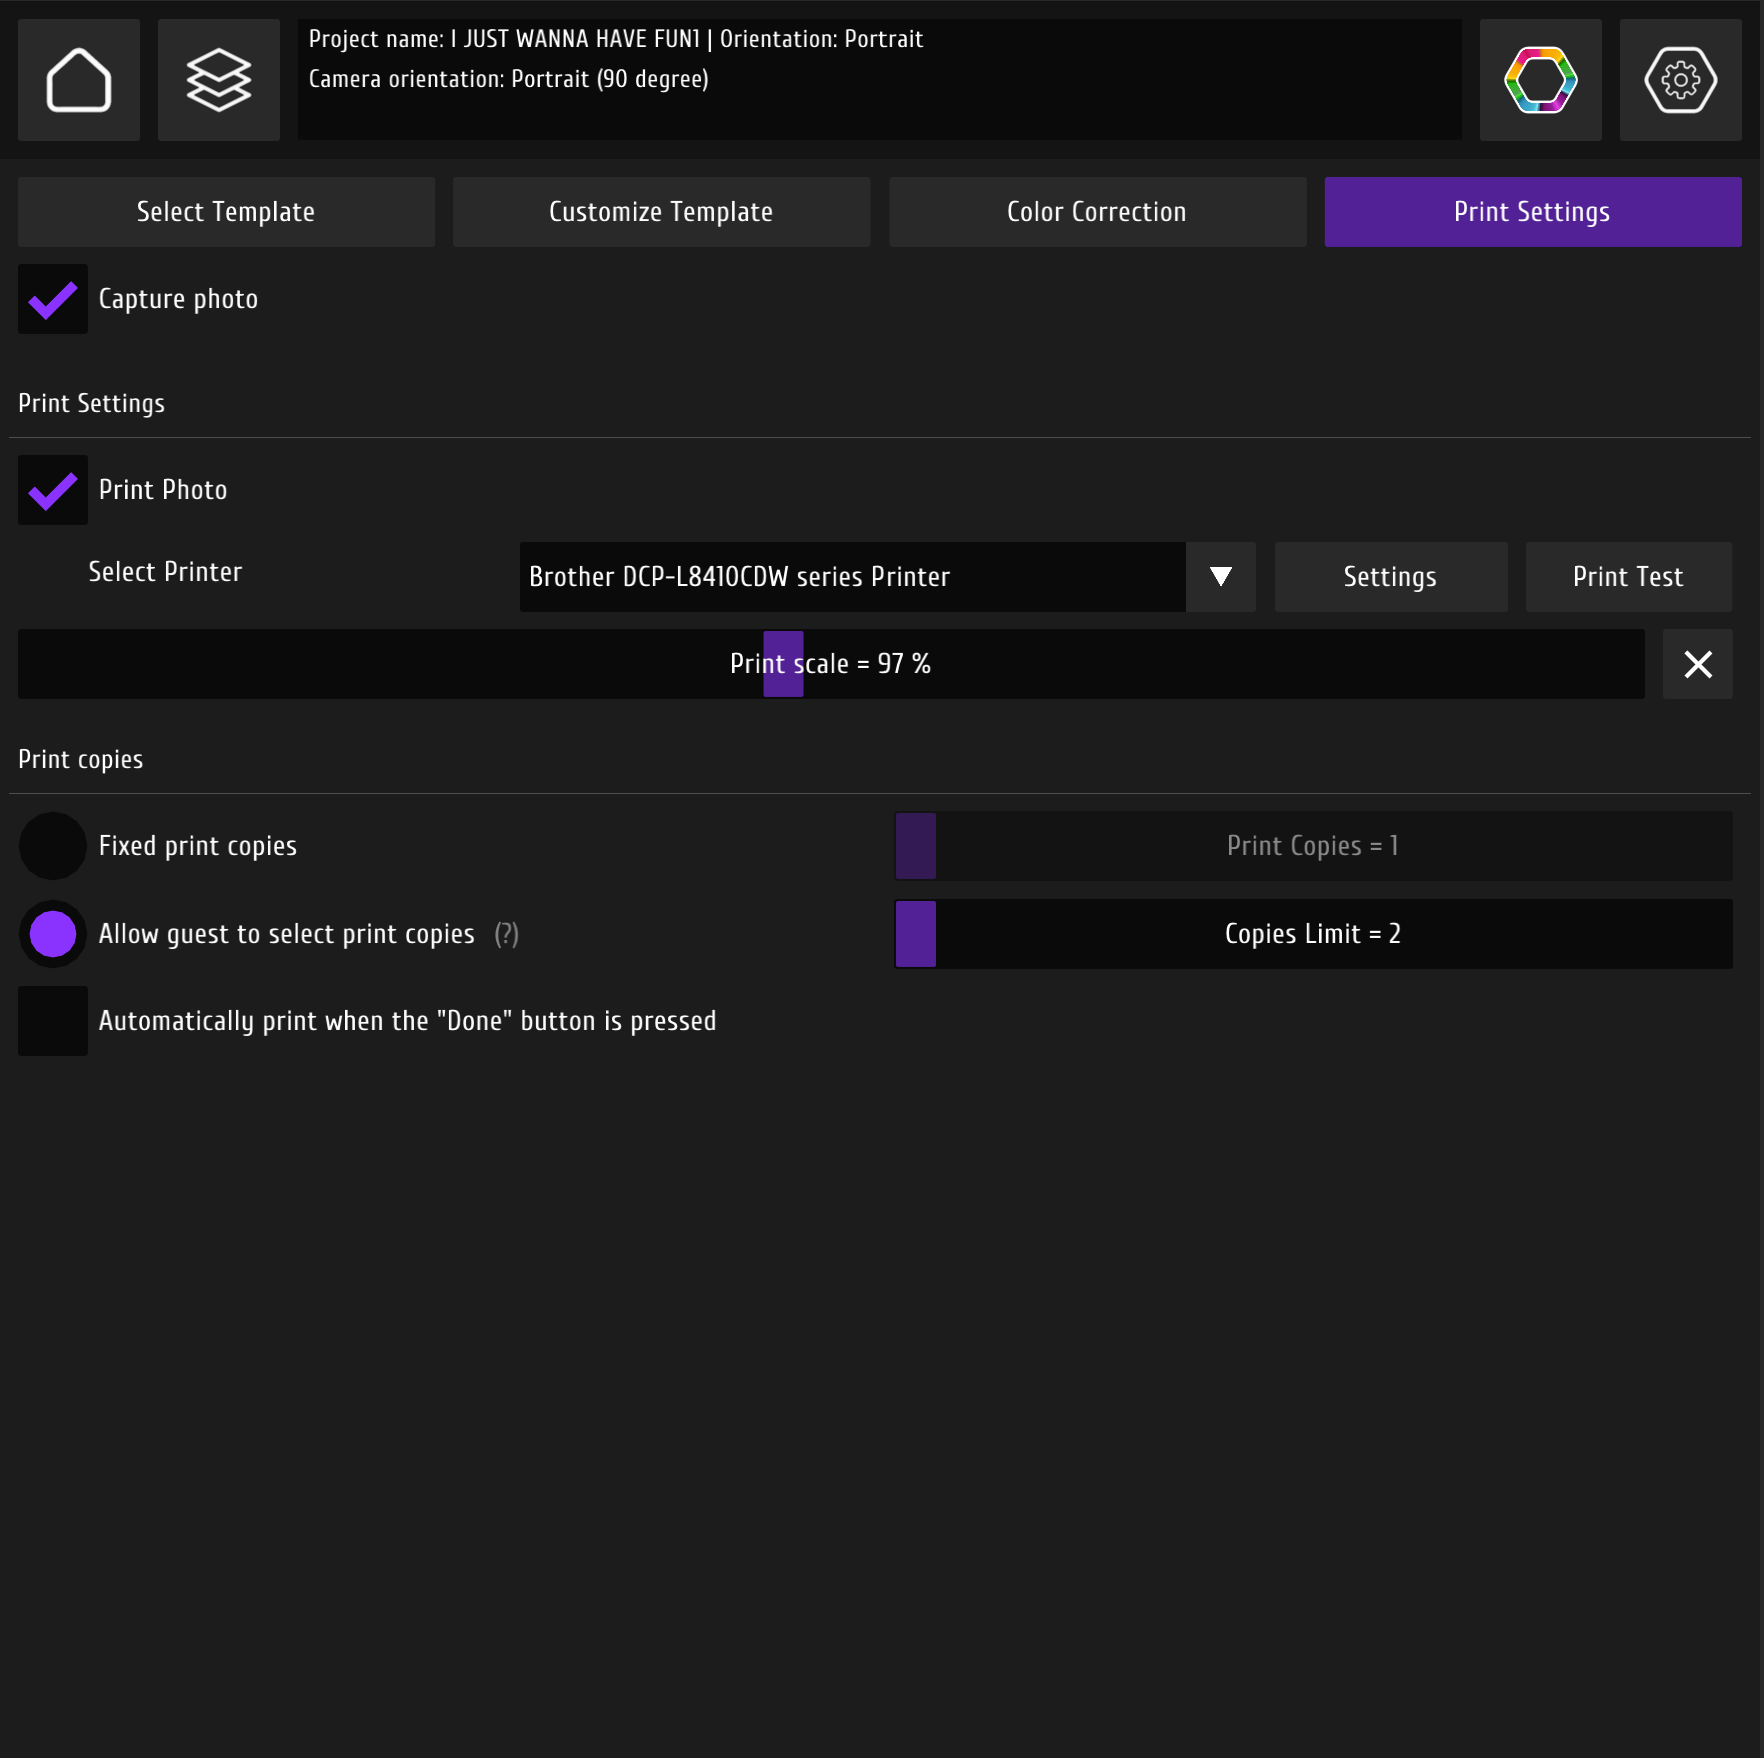Select Fixed print copies radio button
The height and width of the screenshot is (1758, 1764).
(x=53, y=846)
